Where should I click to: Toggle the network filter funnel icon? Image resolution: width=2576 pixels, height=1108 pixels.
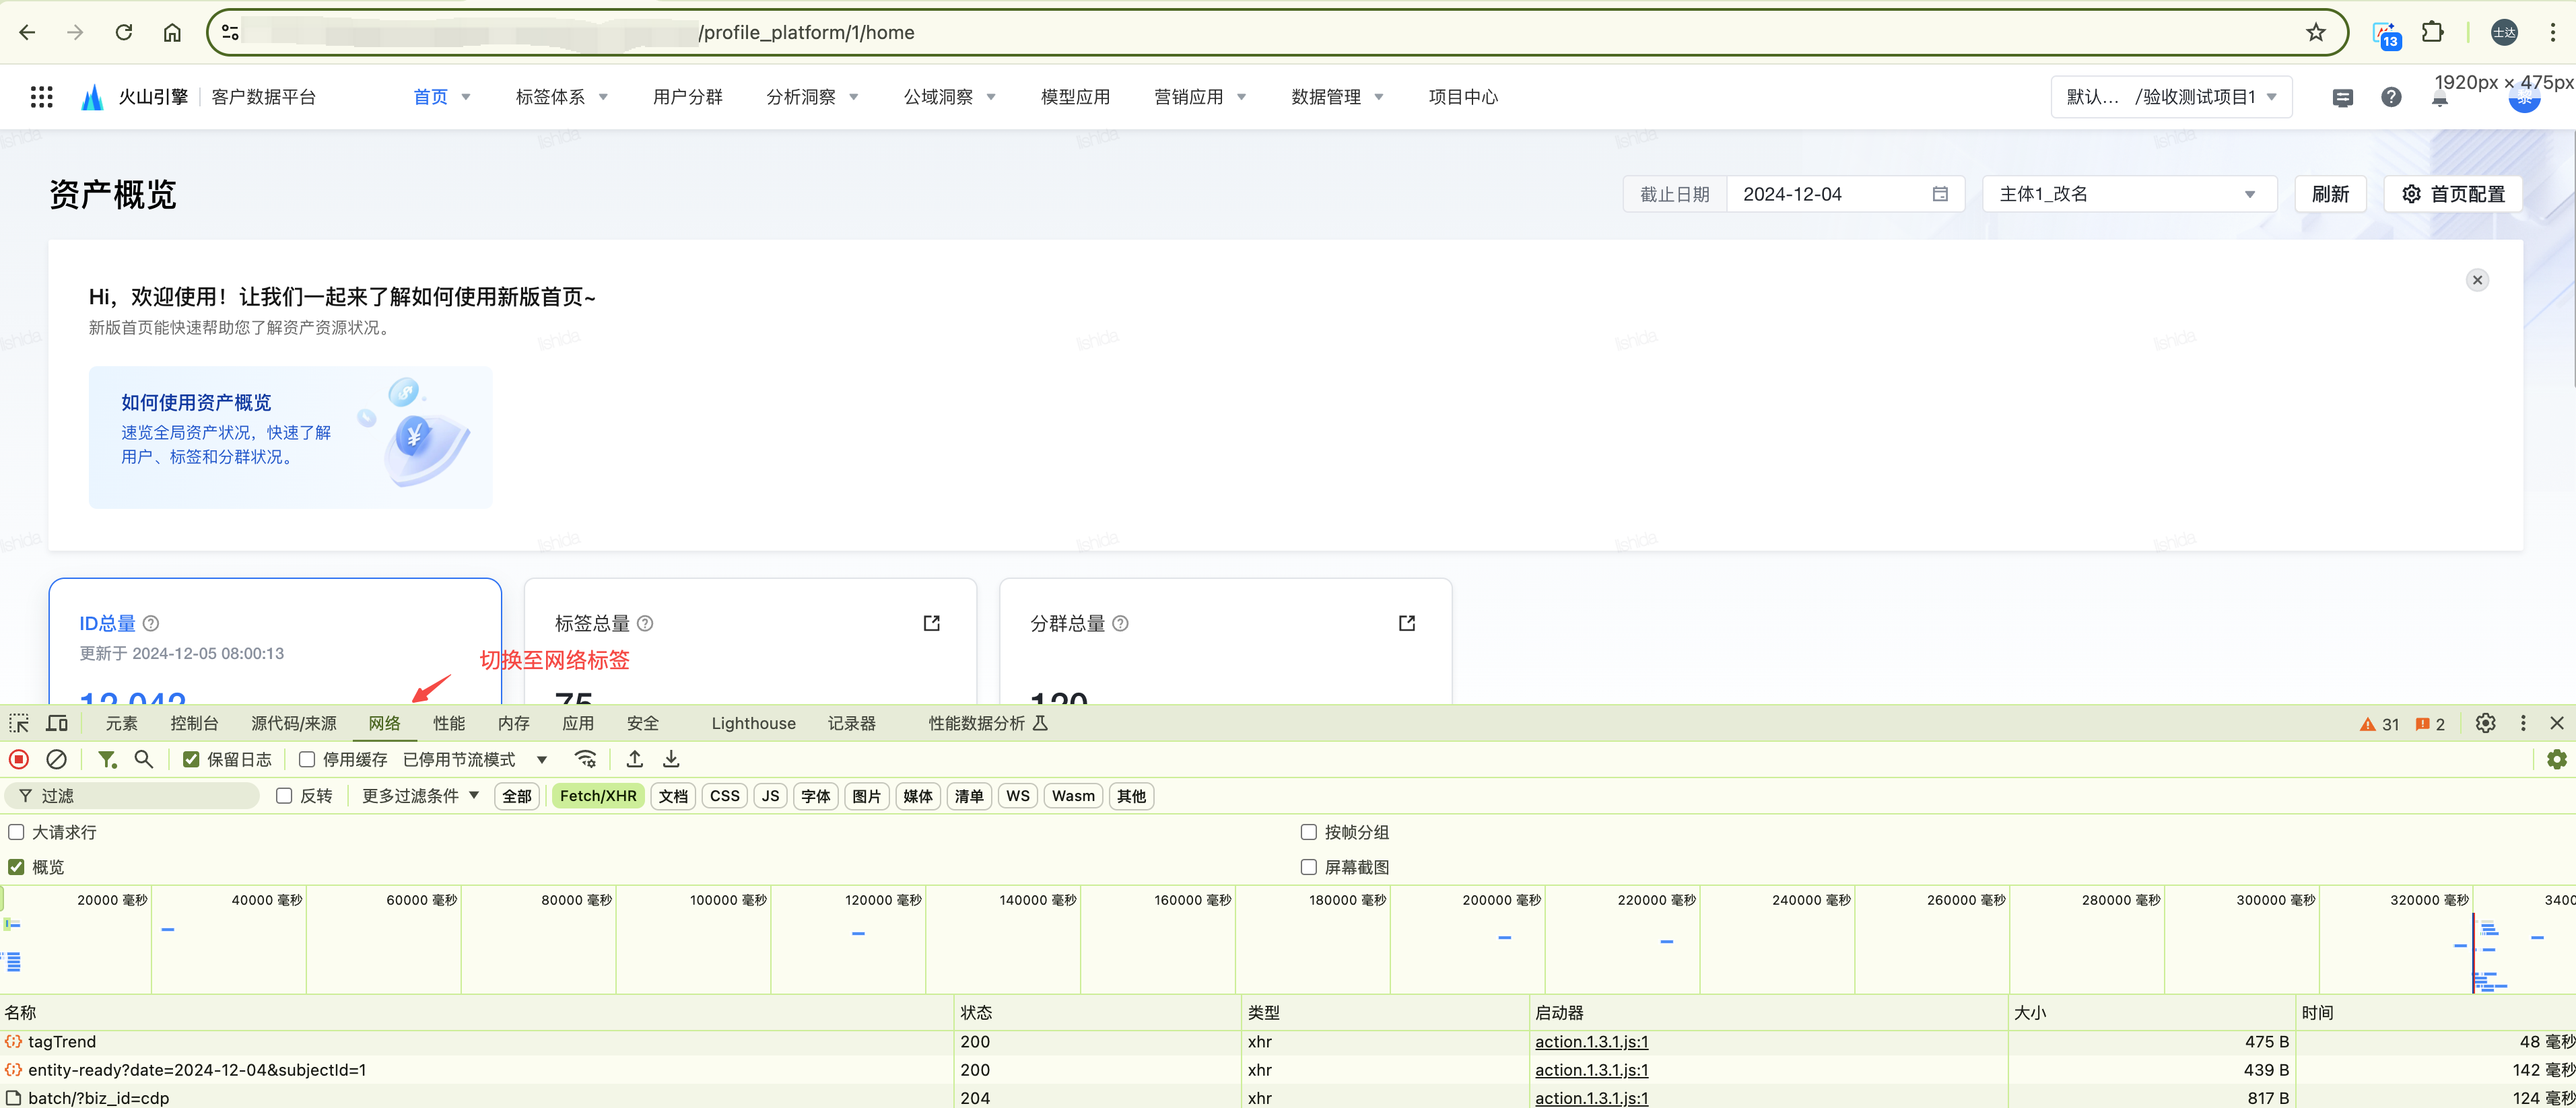tap(107, 759)
